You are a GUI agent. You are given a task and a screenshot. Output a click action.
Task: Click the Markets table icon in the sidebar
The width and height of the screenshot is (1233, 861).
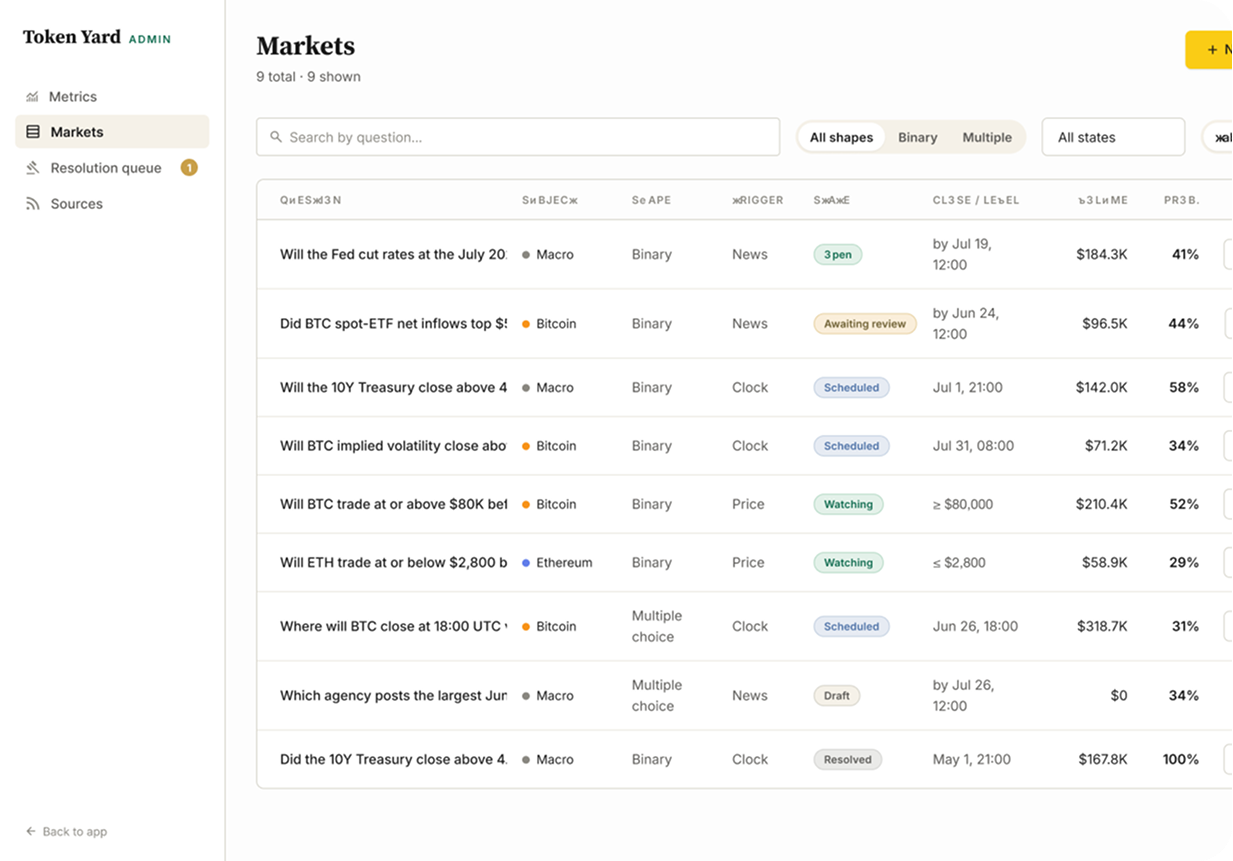click(x=32, y=132)
